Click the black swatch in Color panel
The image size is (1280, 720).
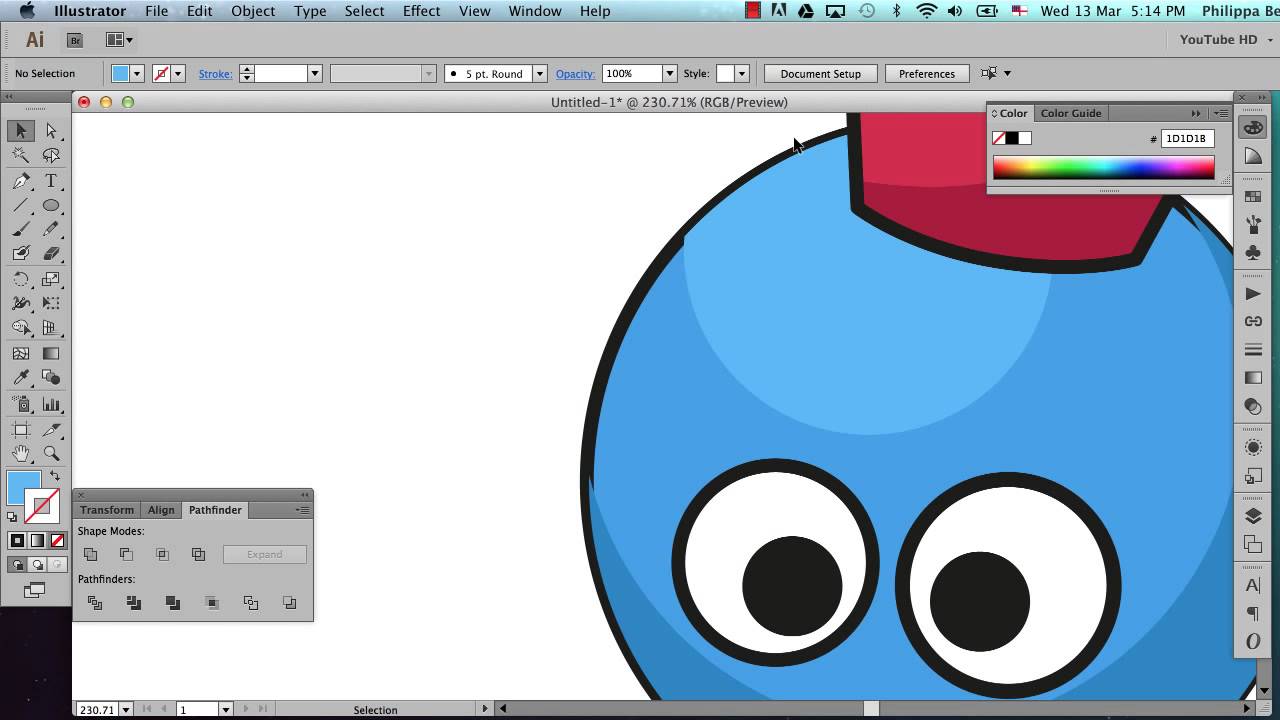pyautogui.click(x=1012, y=138)
